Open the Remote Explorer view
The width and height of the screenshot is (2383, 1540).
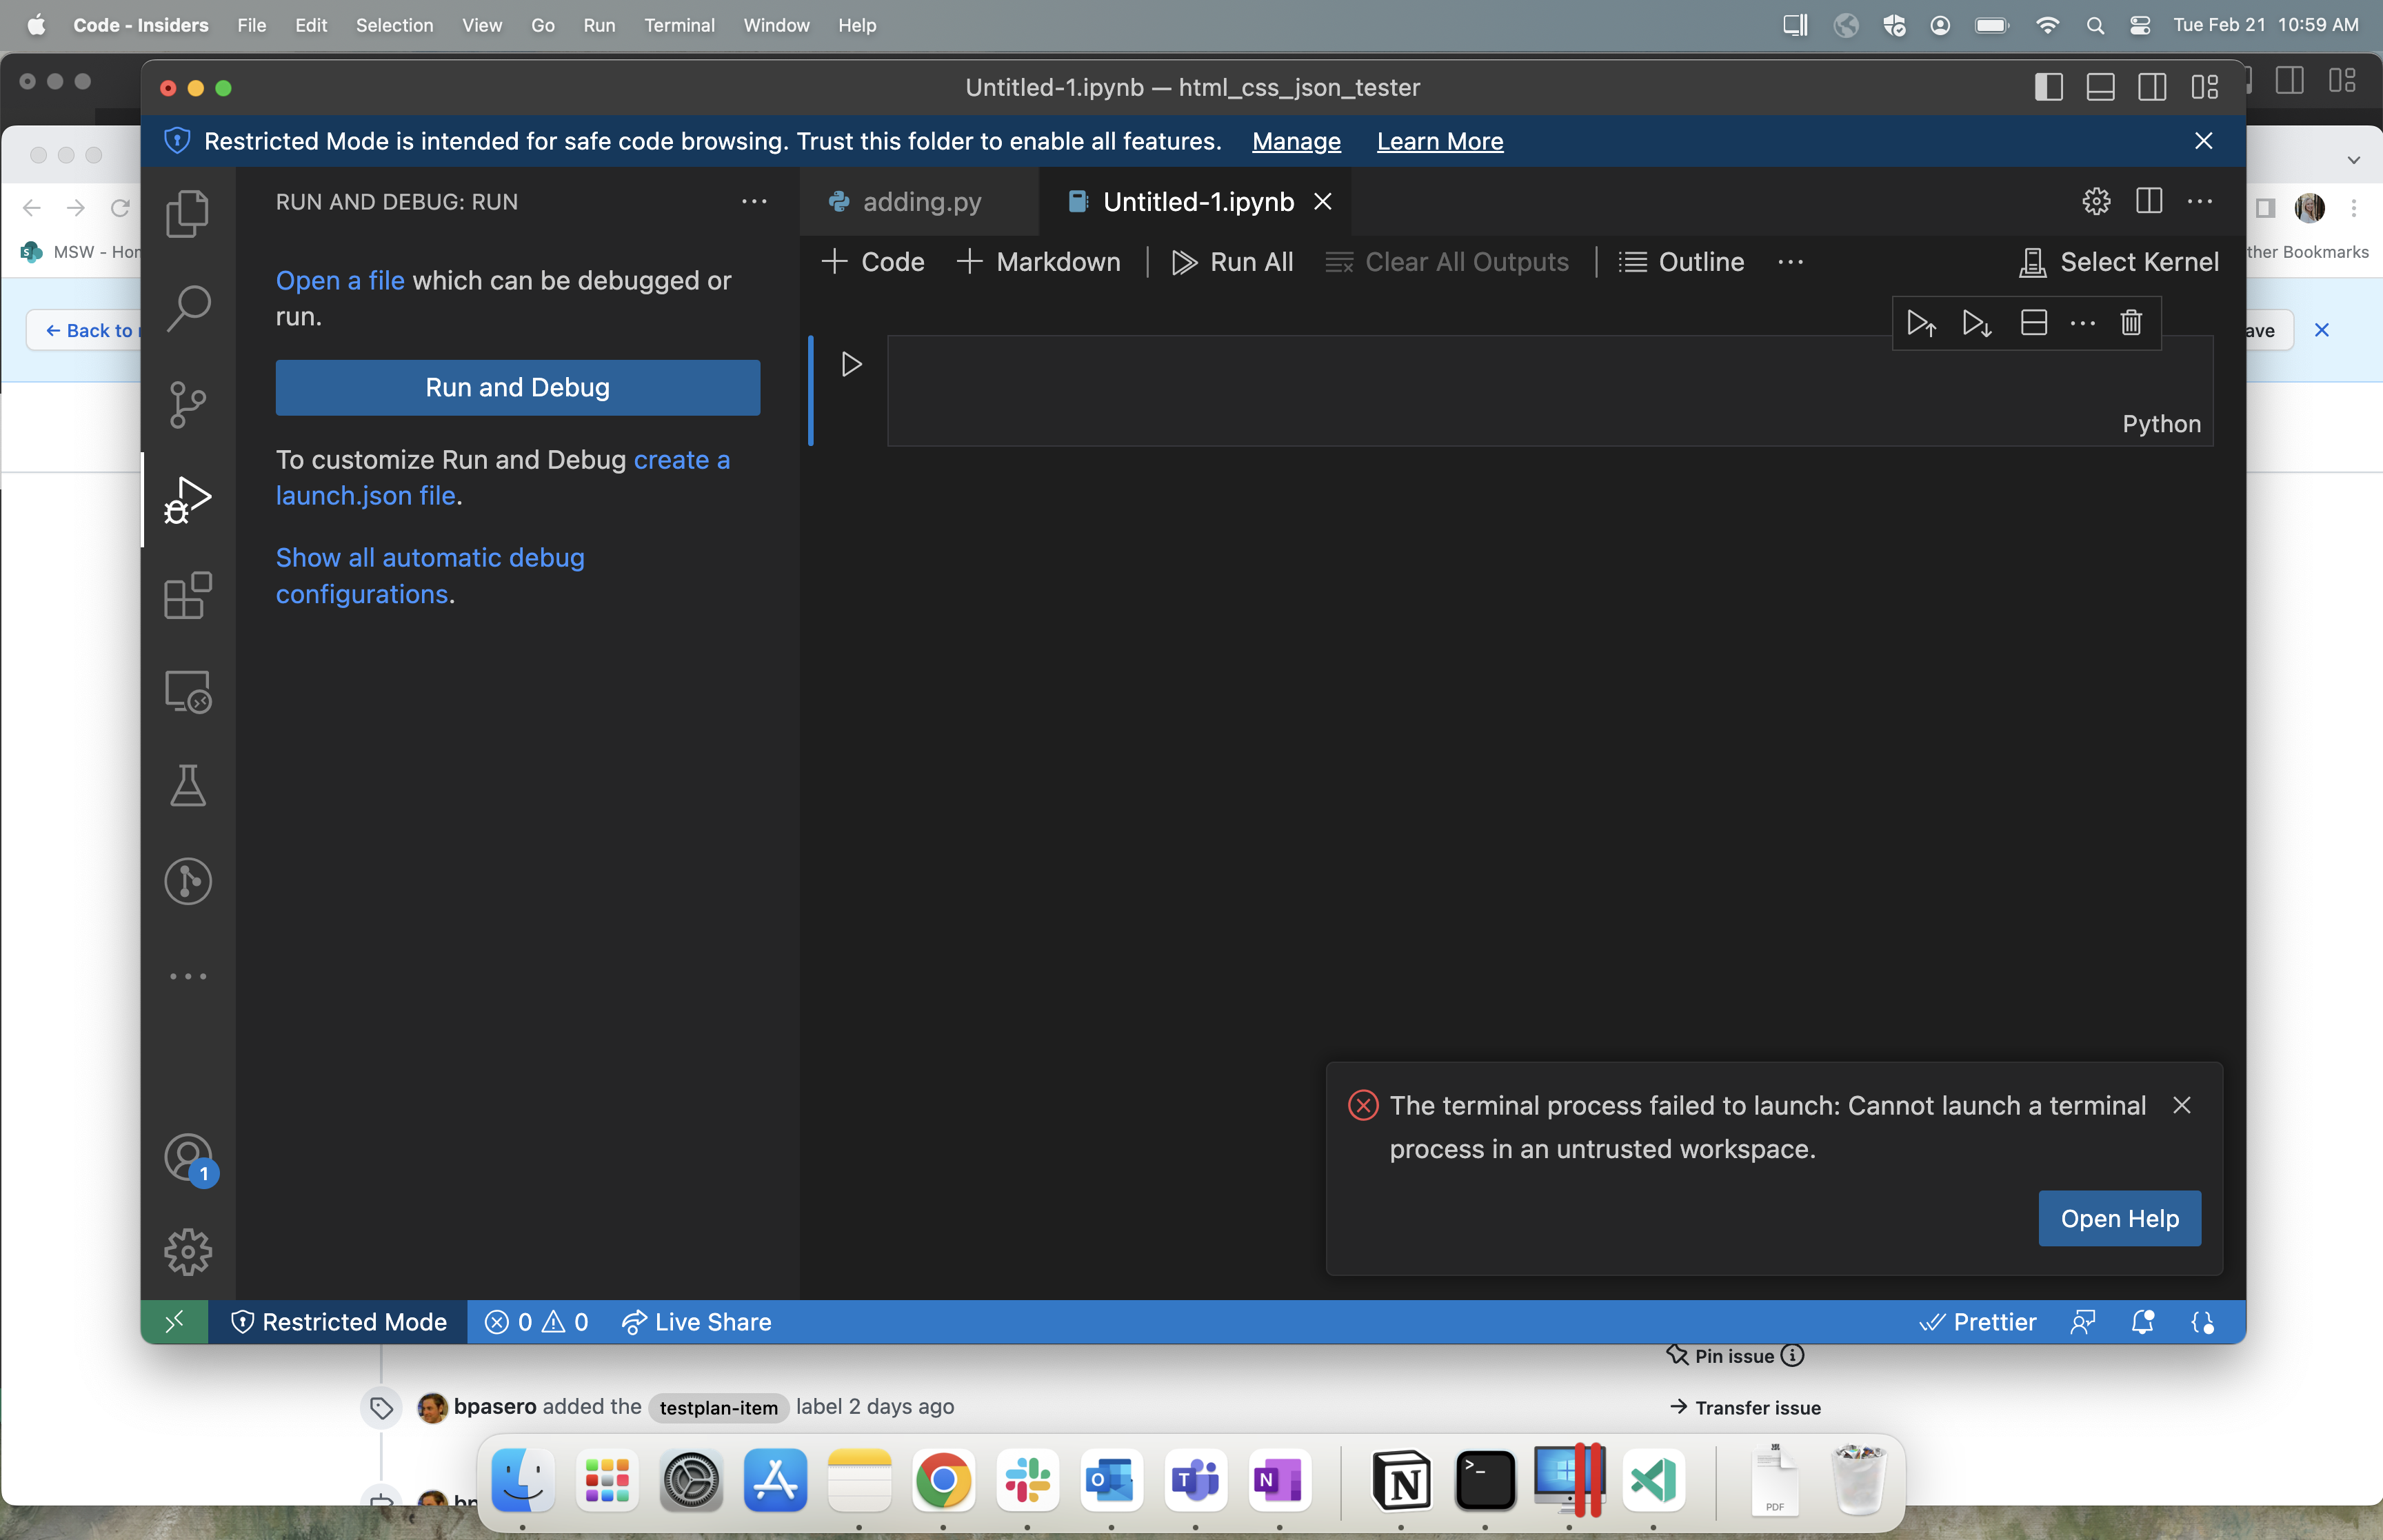click(188, 691)
